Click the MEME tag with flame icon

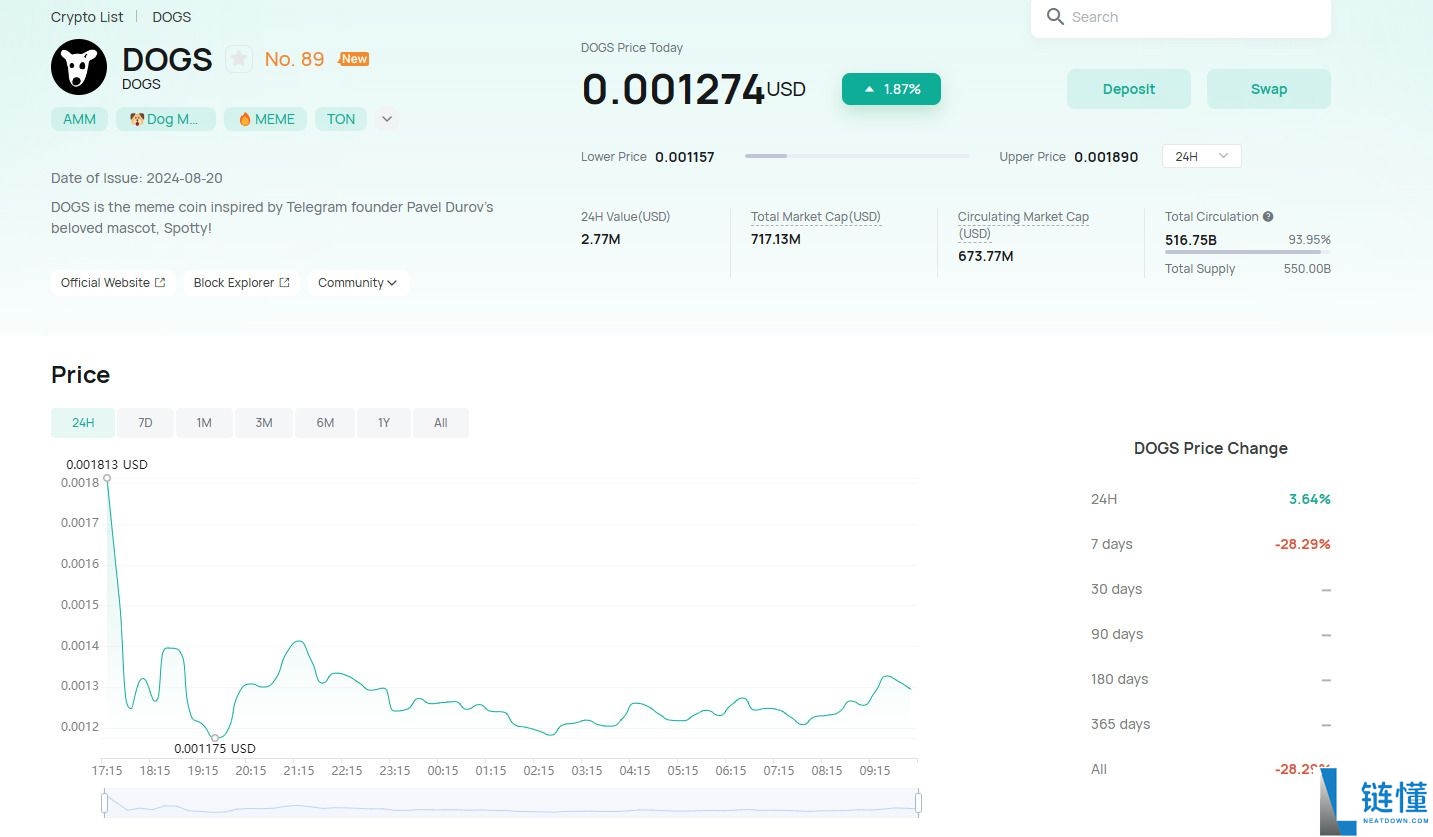[265, 119]
